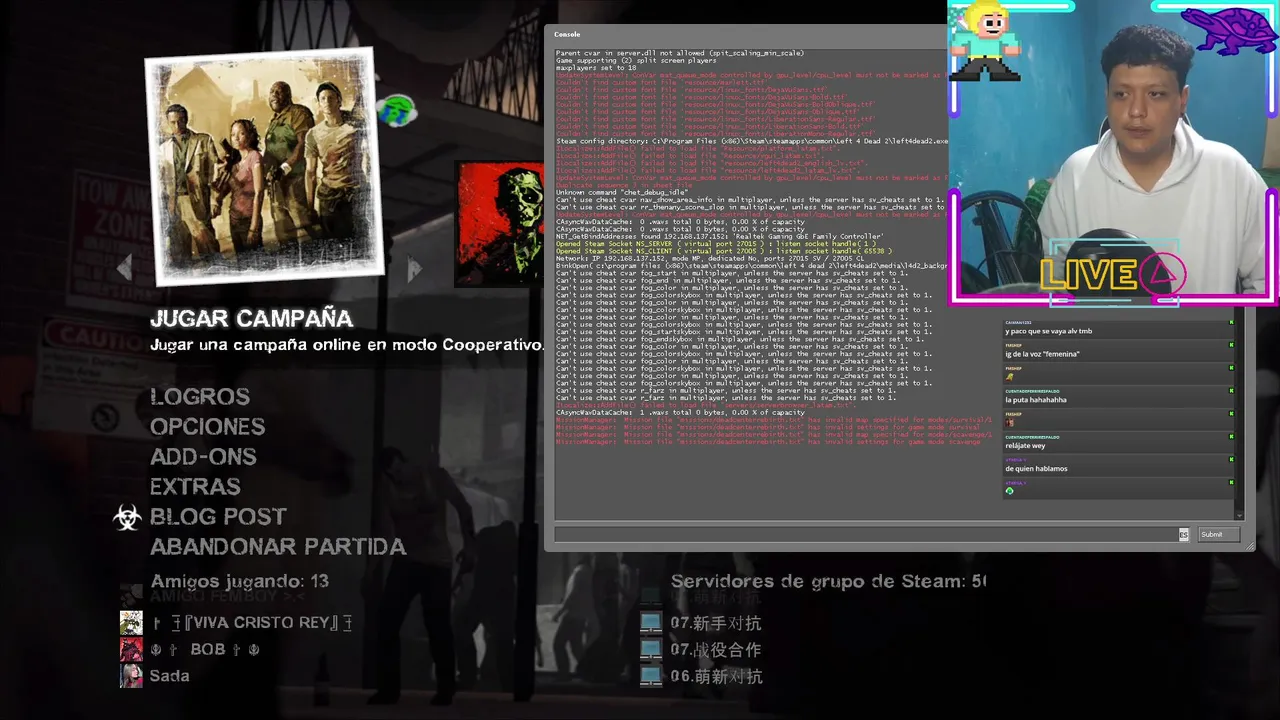Click the console resize grip corner
The height and width of the screenshot is (720, 1280).
click(x=1249, y=545)
